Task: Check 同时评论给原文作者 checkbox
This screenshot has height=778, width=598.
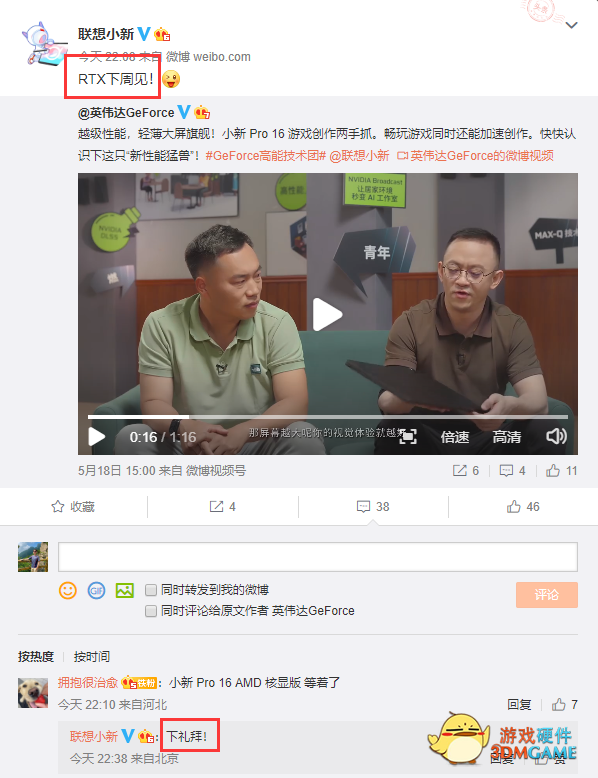Action: tap(151, 611)
